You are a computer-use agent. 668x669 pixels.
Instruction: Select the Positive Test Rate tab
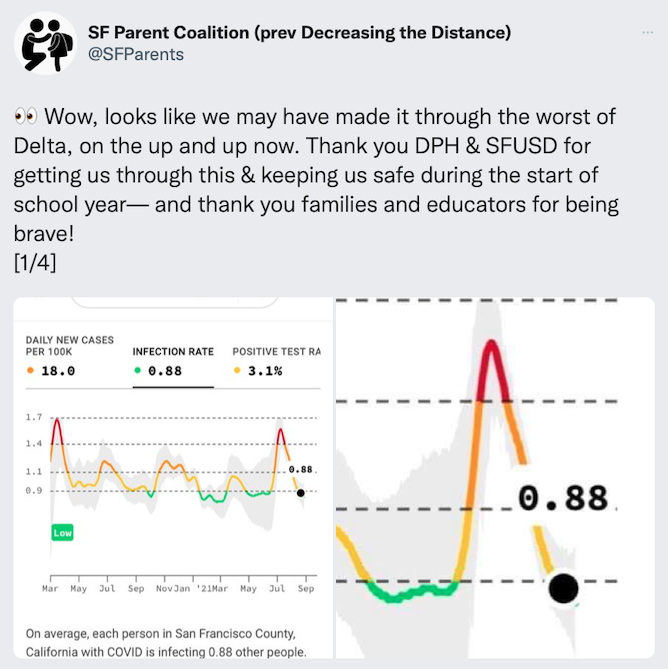pos(276,361)
